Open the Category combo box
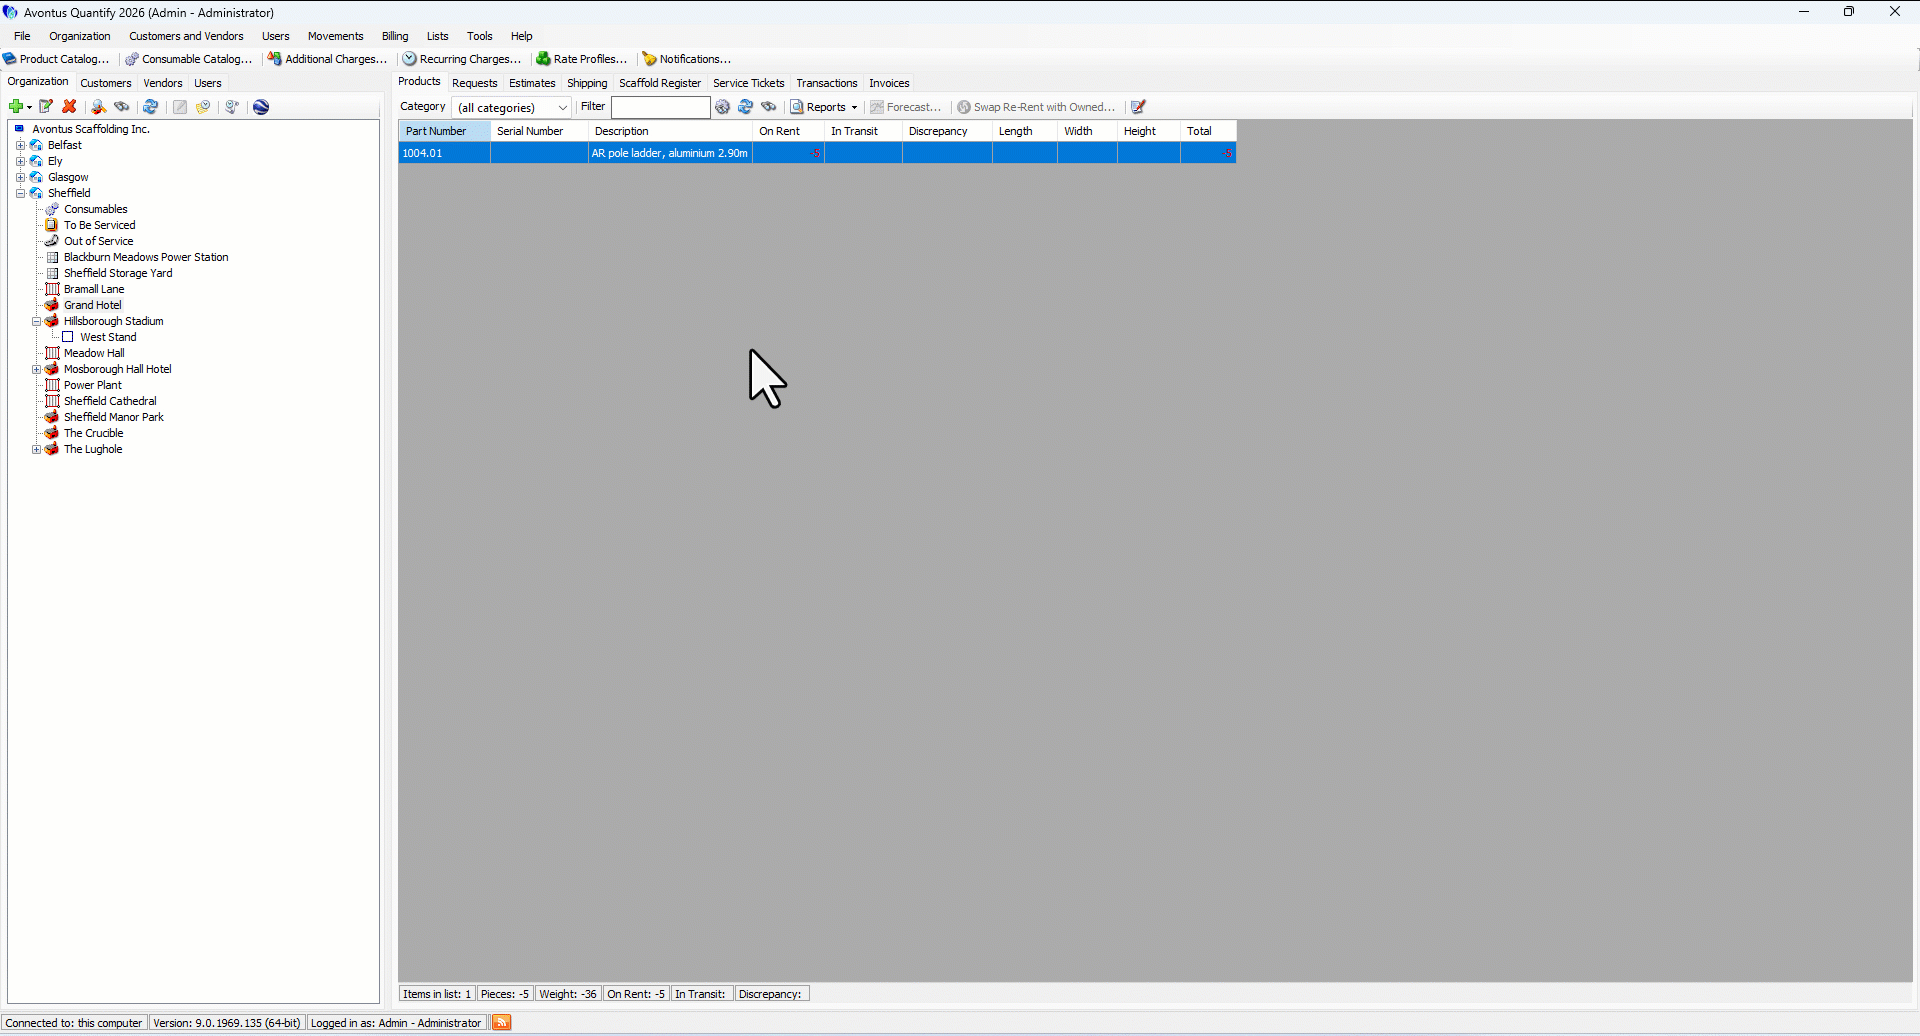Screen dimensions: 1920x1036 (512, 107)
